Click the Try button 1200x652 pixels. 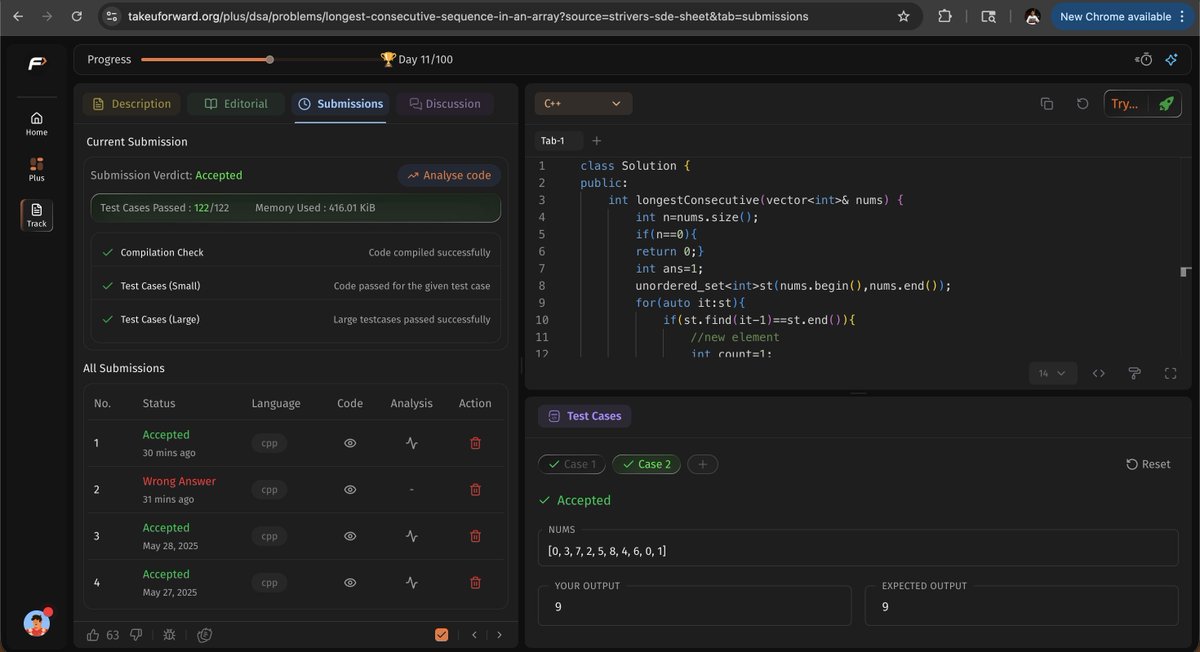1124,104
